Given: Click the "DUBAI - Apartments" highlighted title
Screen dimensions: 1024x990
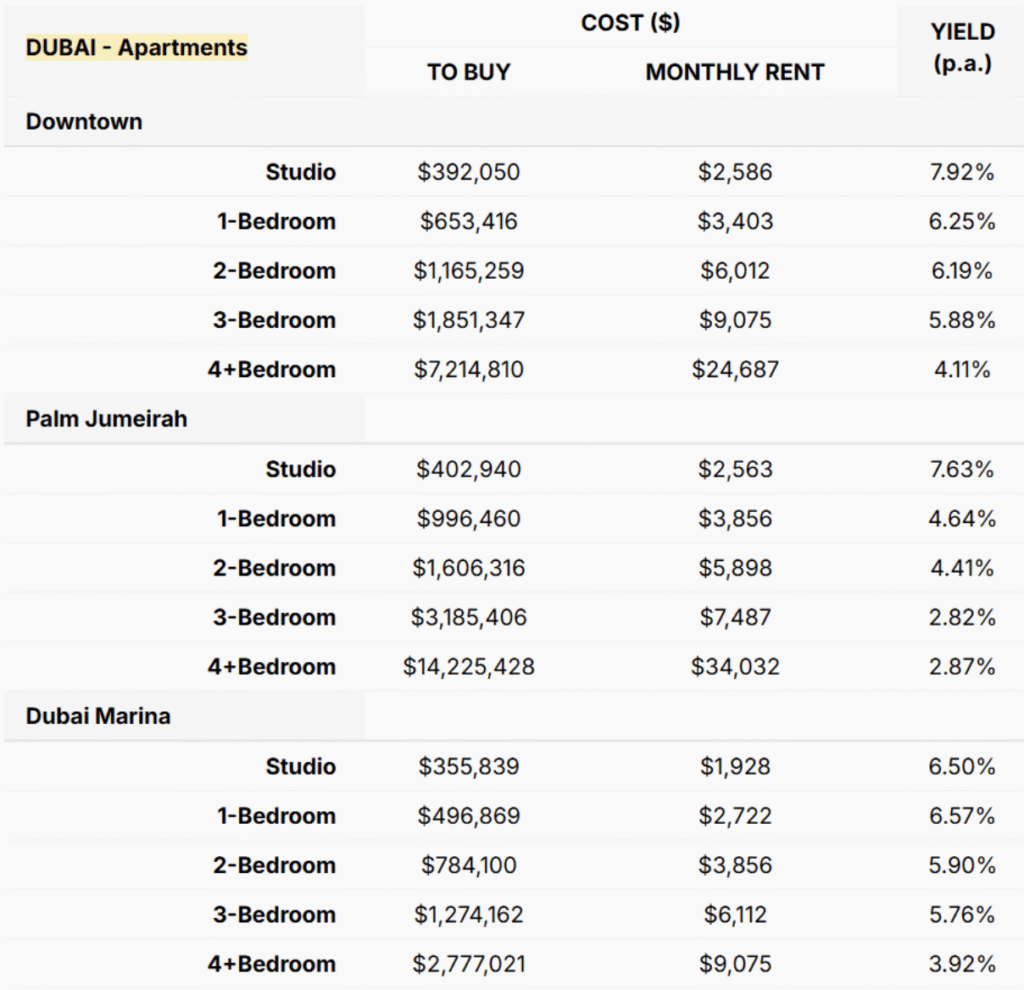Looking at the screenshot, I should [137, 47].
